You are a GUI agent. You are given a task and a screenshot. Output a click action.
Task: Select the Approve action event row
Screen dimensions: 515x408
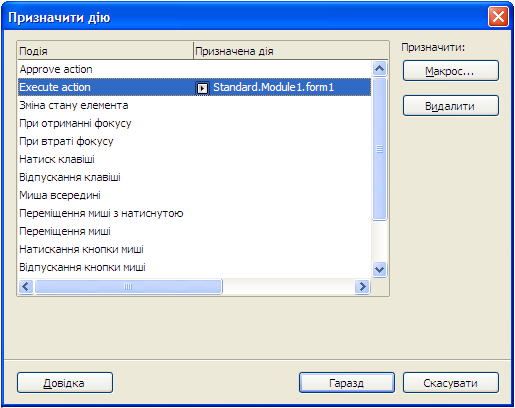click(x=194, y=69)
